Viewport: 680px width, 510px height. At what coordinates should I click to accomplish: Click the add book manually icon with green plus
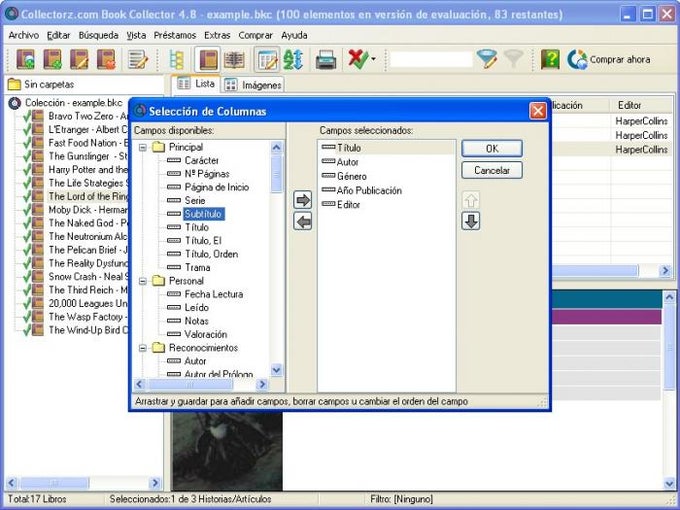(x=52, y=59)
